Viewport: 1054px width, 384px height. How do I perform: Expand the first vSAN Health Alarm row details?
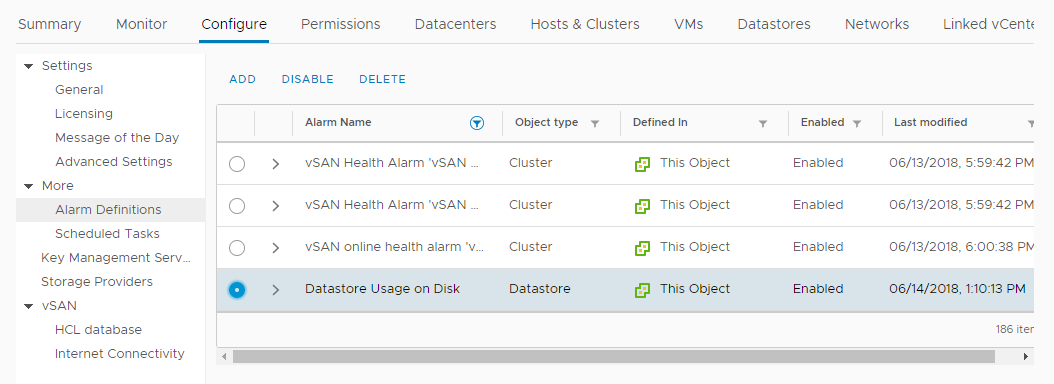pos(275,164)
